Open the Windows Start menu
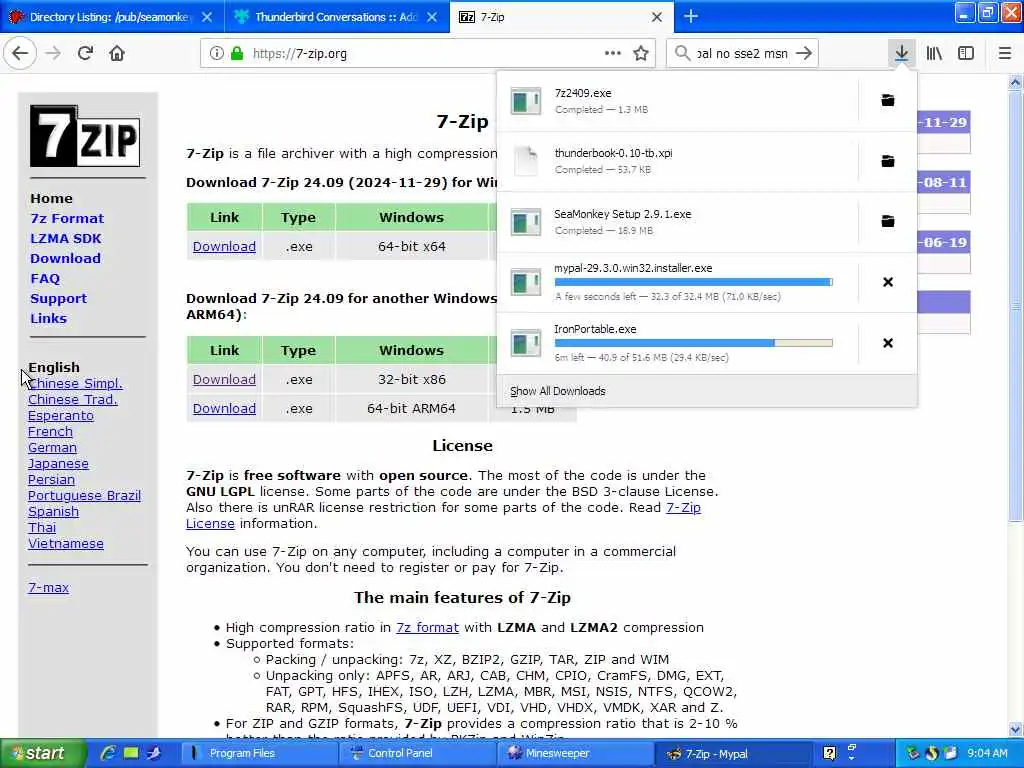This screenshot has width=1024, height=768. coord(42,754)
